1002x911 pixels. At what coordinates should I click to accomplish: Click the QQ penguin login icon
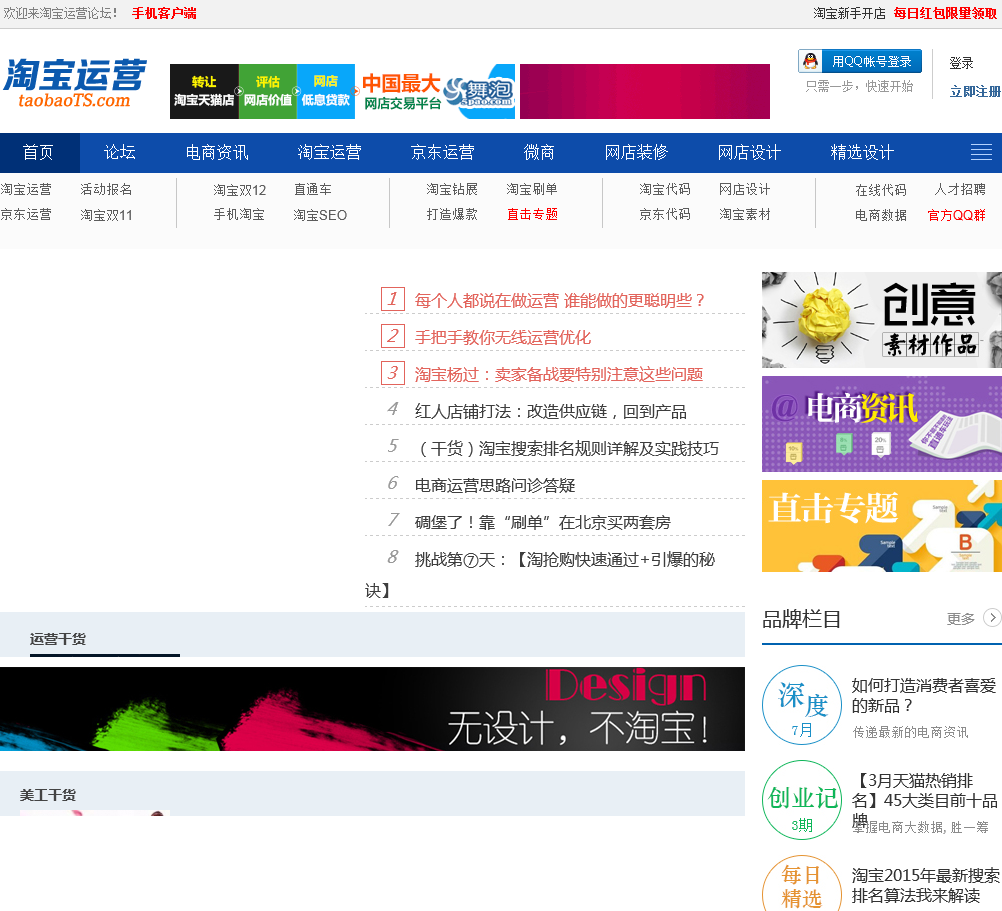[x=810, y=61]
